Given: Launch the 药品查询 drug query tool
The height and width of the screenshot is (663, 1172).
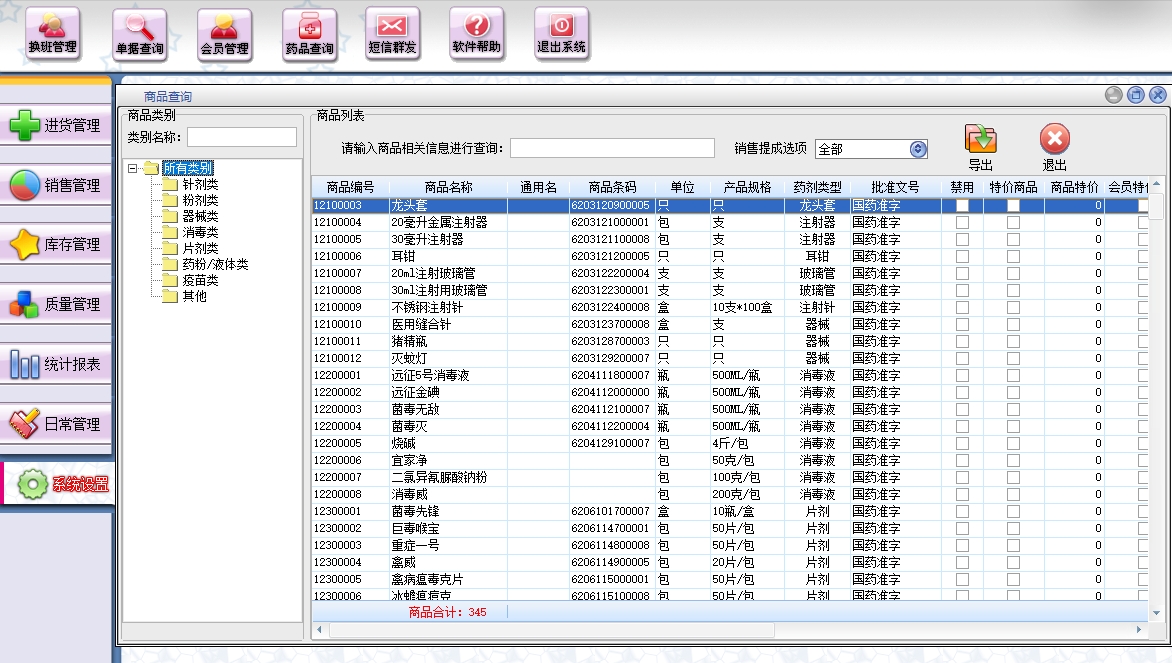Looking at the screenshot, I should tap(309, 33).
